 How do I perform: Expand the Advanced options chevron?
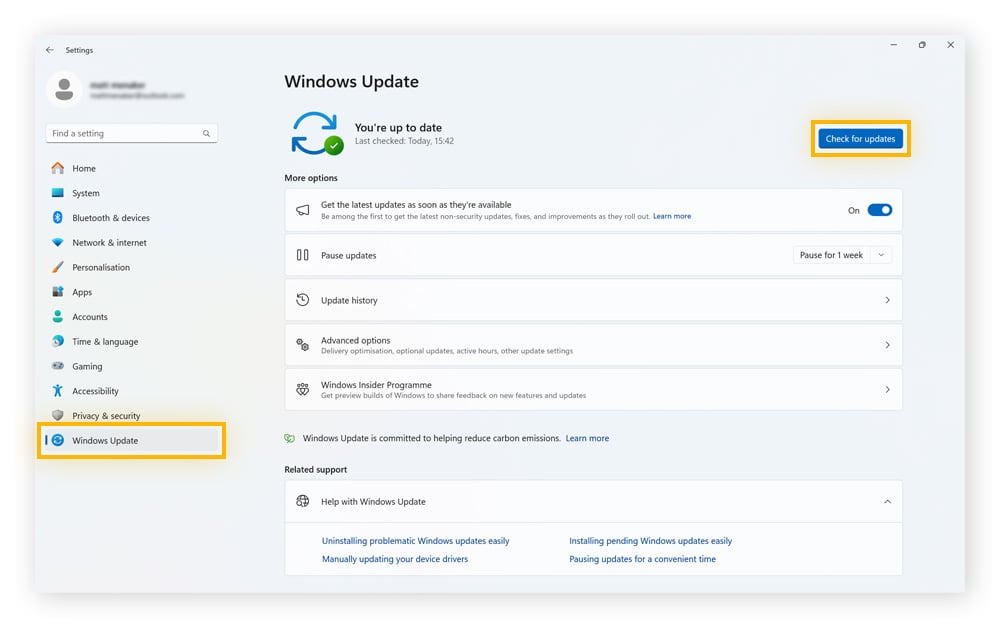click(887, 345)
